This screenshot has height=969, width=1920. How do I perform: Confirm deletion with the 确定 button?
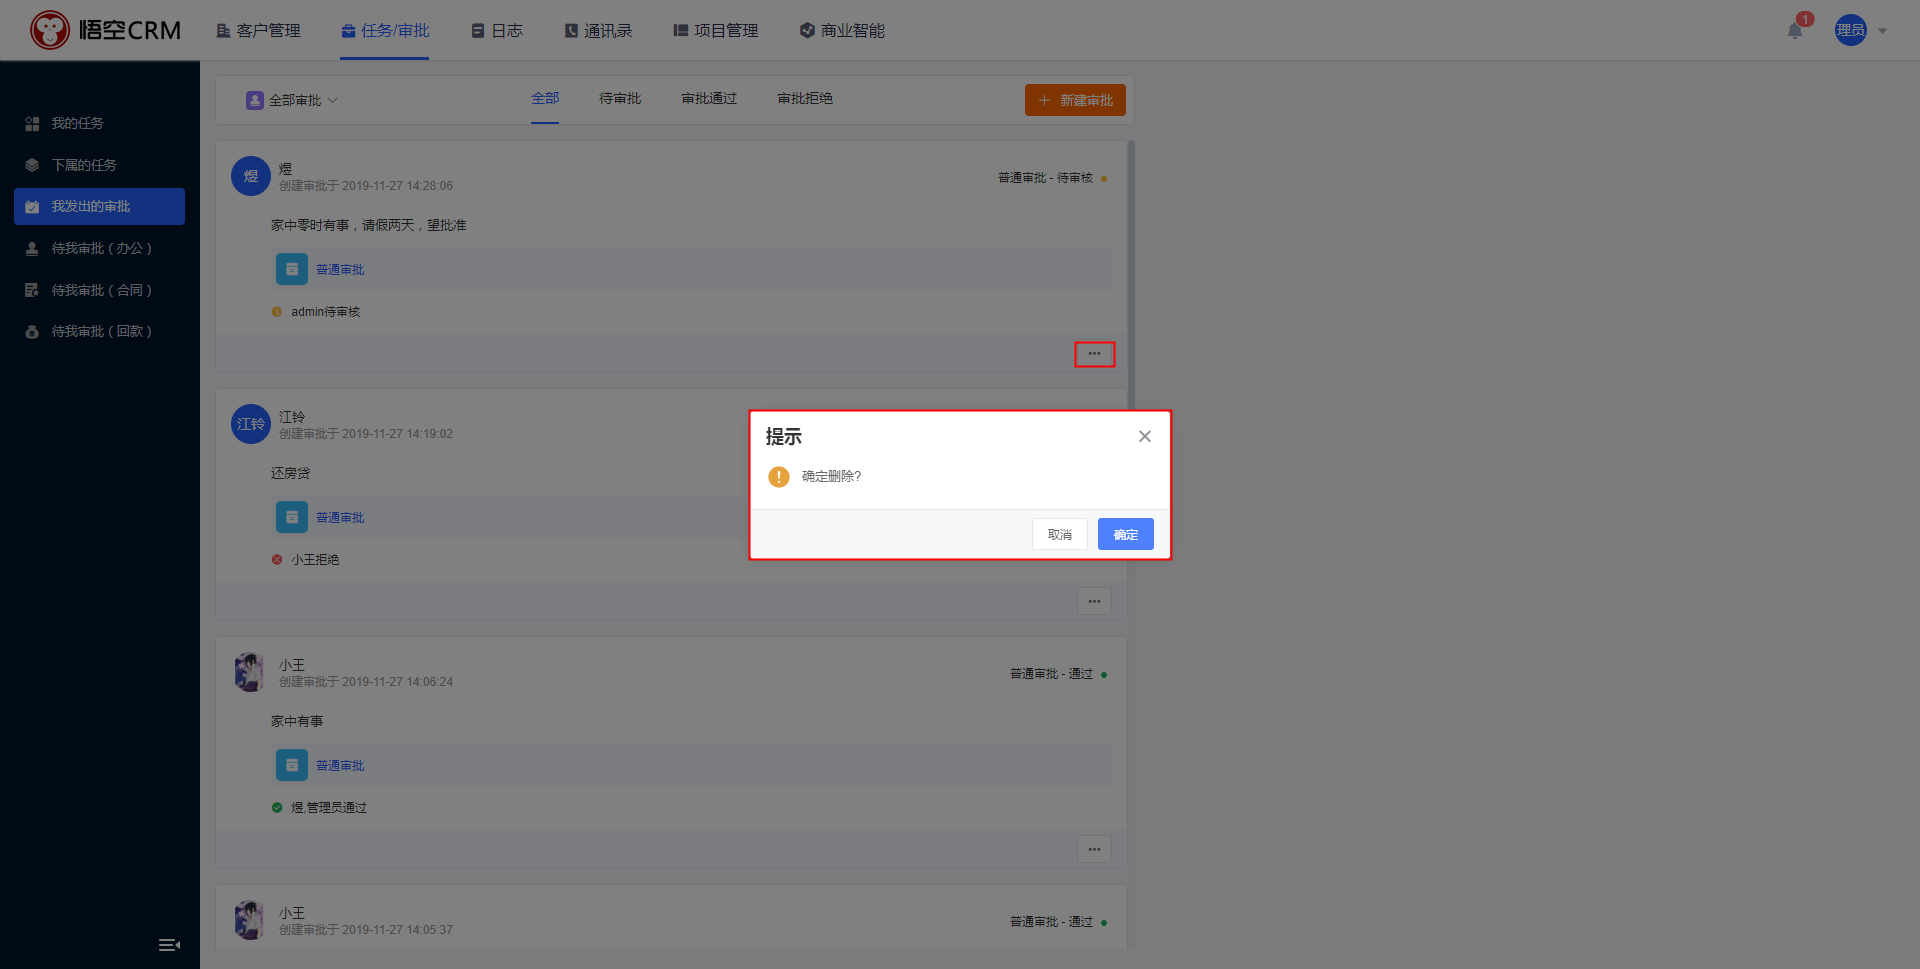tap(1125, 534)
